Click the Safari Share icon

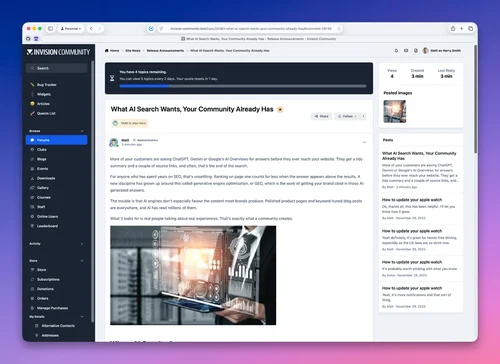click(453, 29)
